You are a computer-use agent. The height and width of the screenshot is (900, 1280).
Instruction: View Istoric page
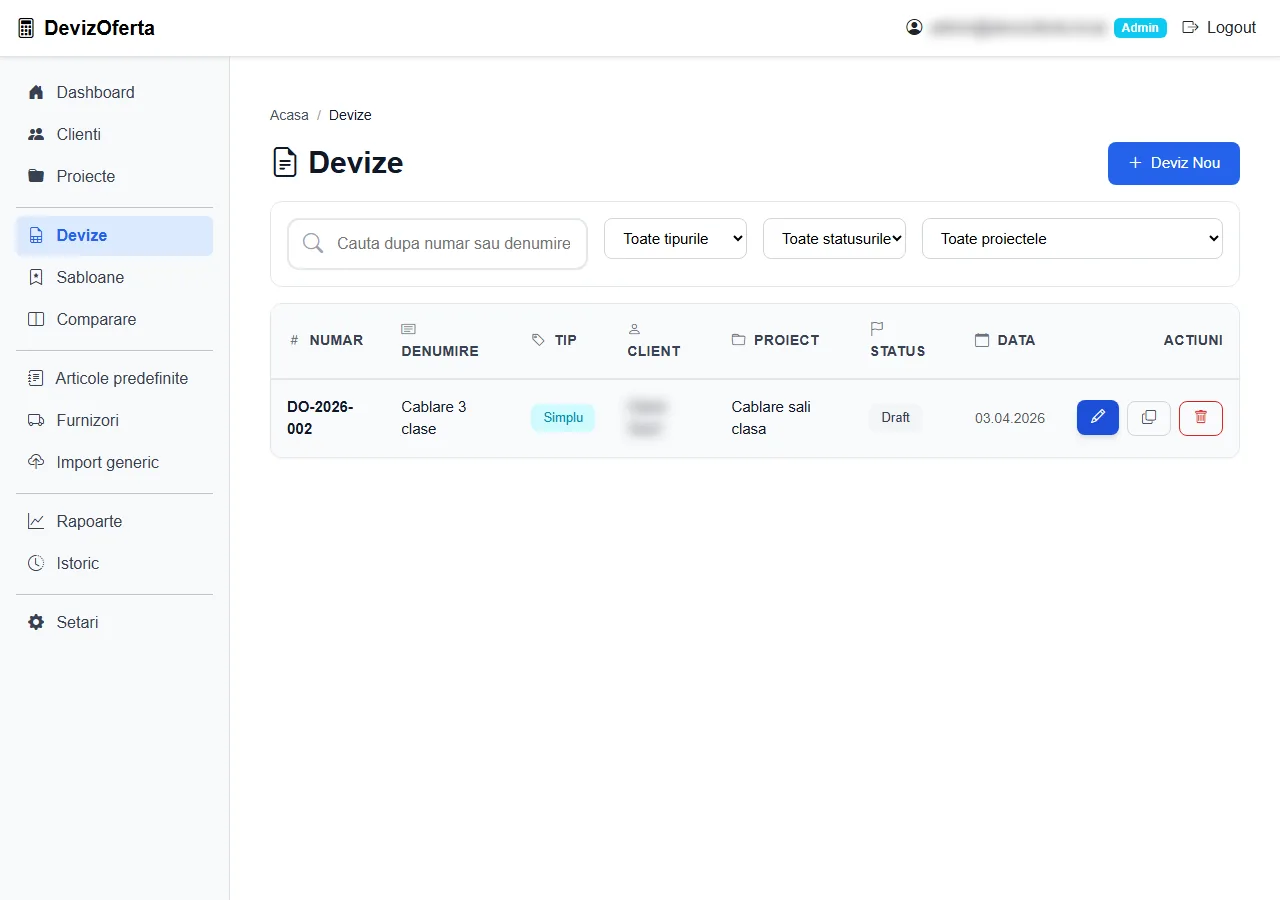(x=114, y=563)
